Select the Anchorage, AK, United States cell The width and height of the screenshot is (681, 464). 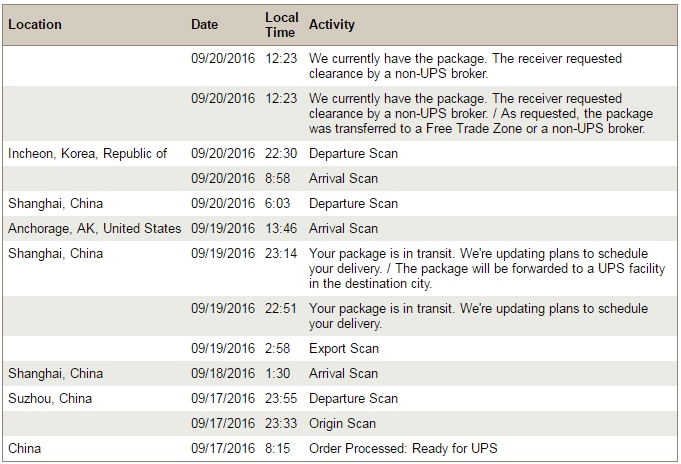tap(94, 229)
